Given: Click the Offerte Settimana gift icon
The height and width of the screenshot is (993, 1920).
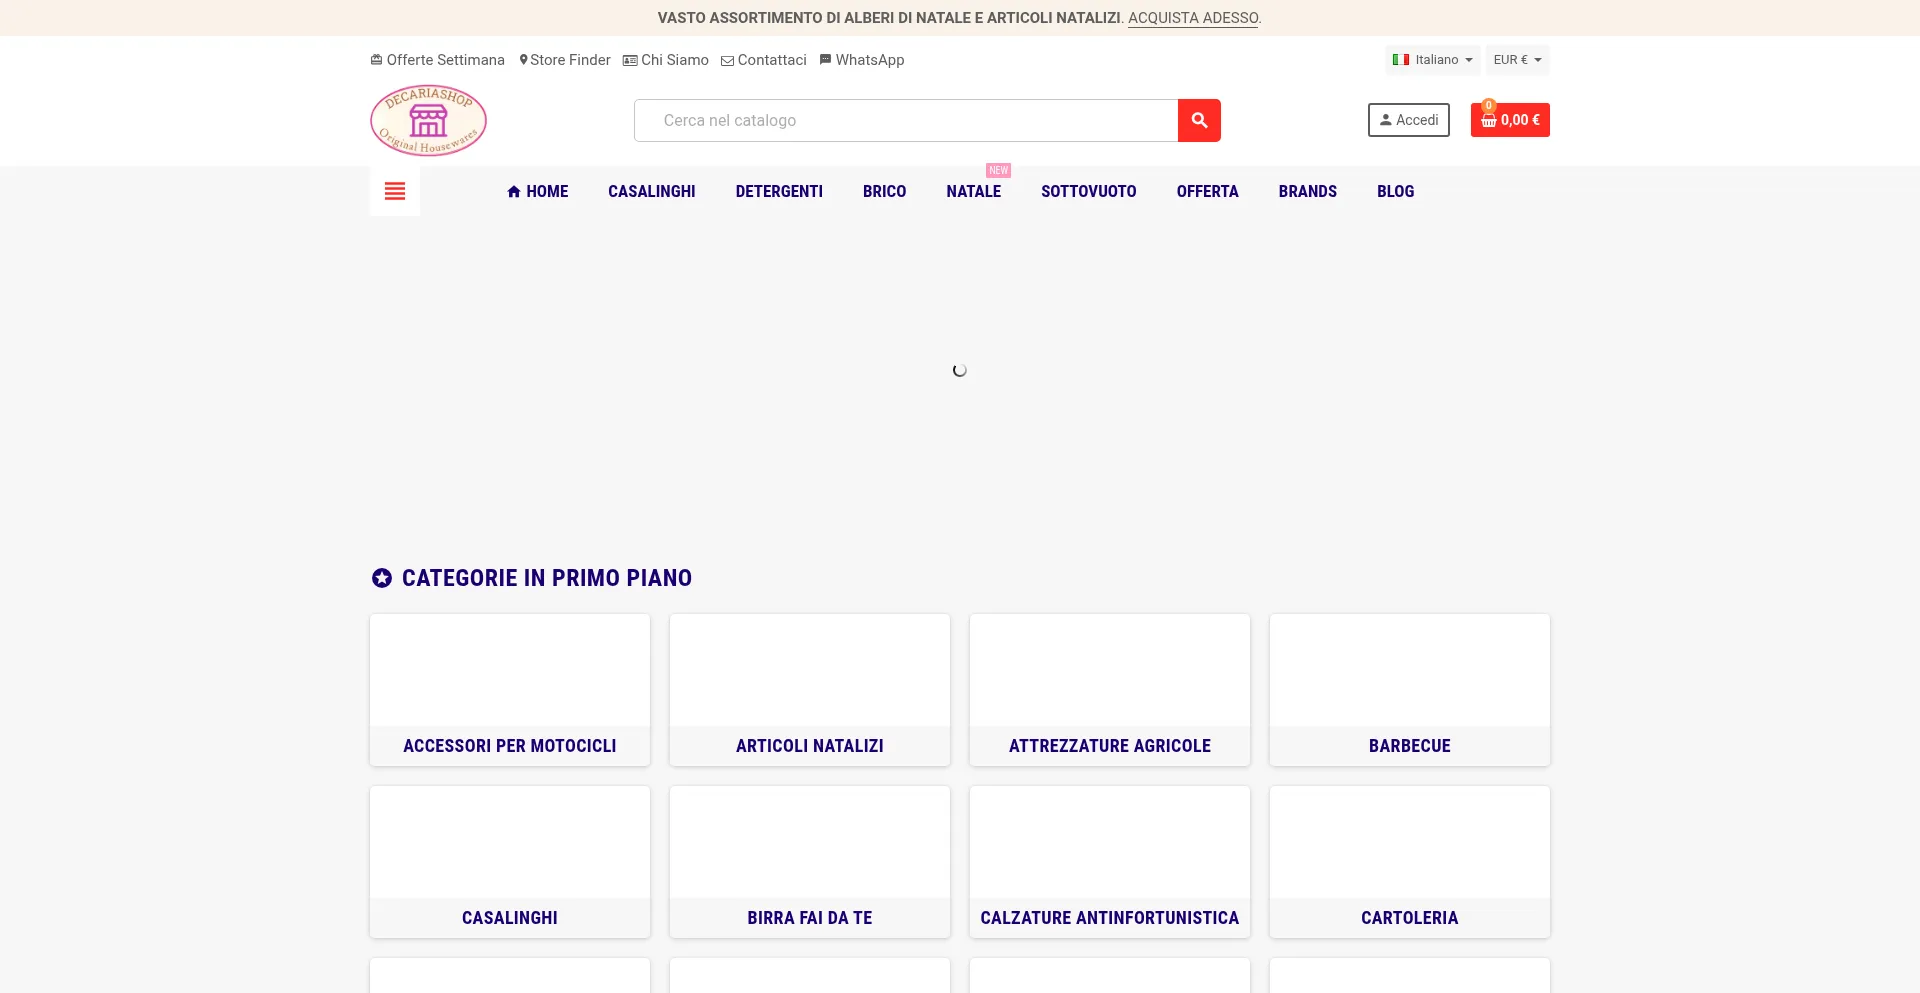Looking at the screenshot, I should point(376,60).
